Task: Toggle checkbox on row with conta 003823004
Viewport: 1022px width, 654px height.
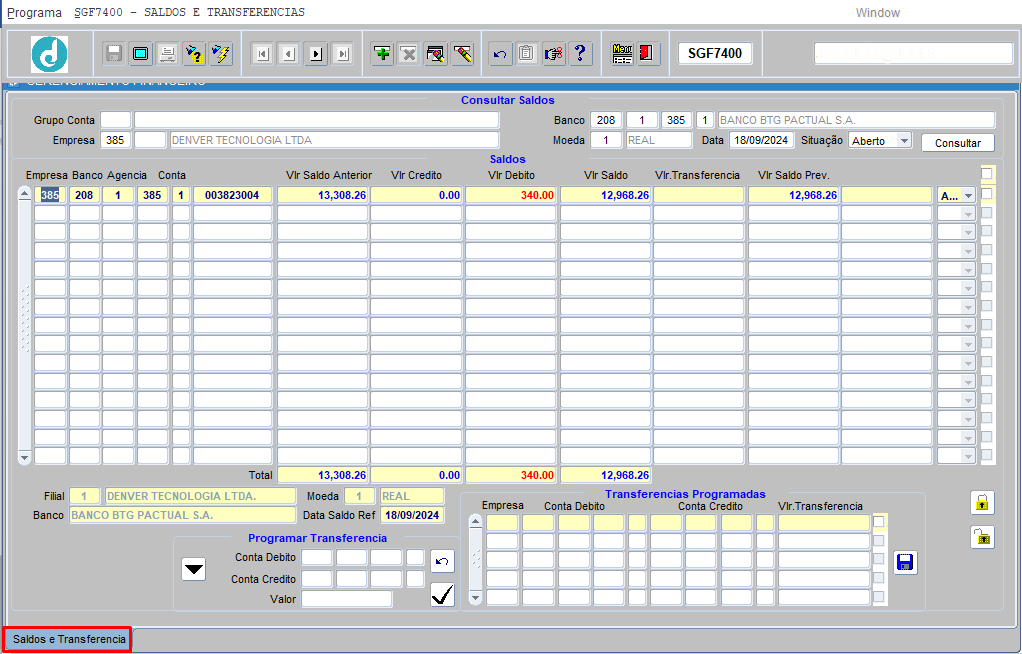Action: click(987, 194)
